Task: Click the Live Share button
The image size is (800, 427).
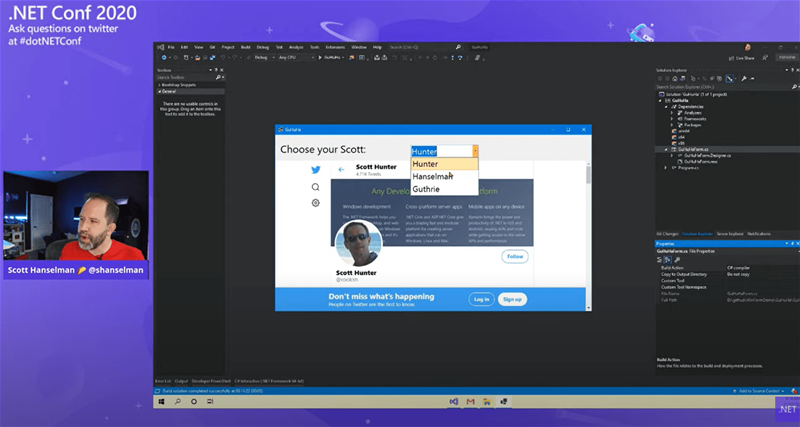Action: (741, 58)
